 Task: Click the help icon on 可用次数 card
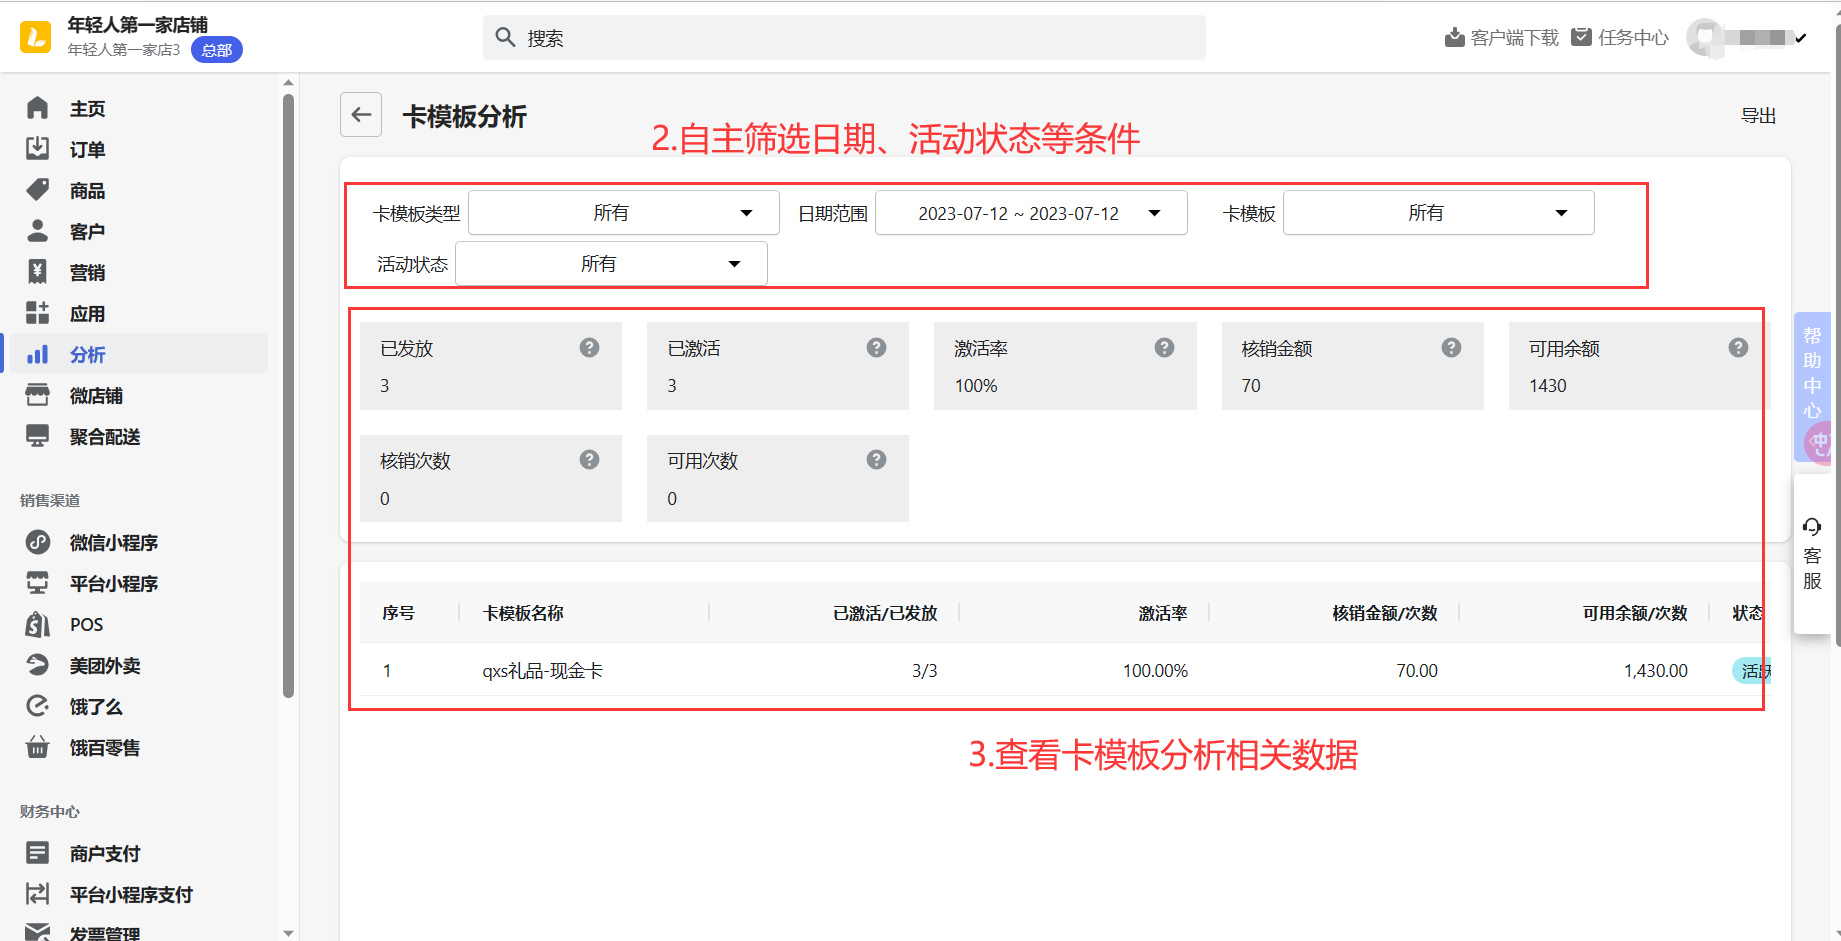point(877,459)
